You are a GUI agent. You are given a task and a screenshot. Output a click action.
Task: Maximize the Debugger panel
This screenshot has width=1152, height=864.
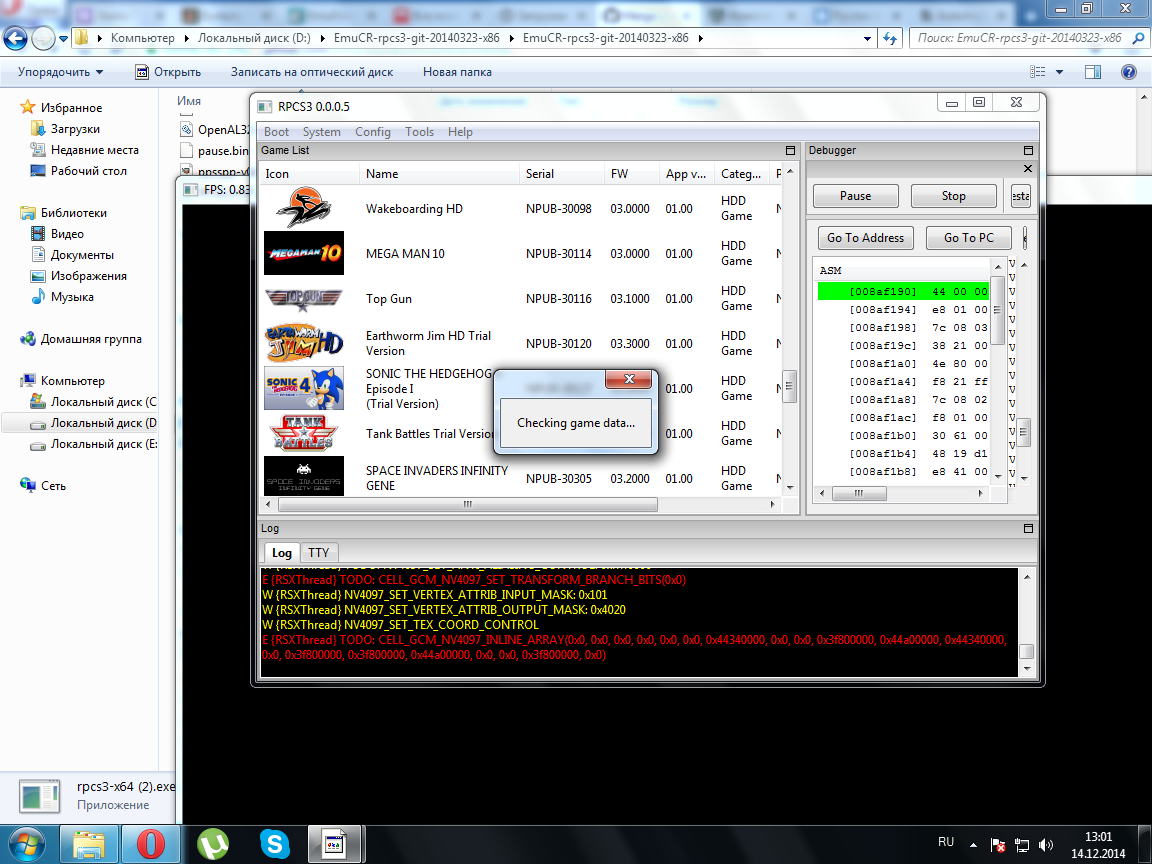point(1028,150)
